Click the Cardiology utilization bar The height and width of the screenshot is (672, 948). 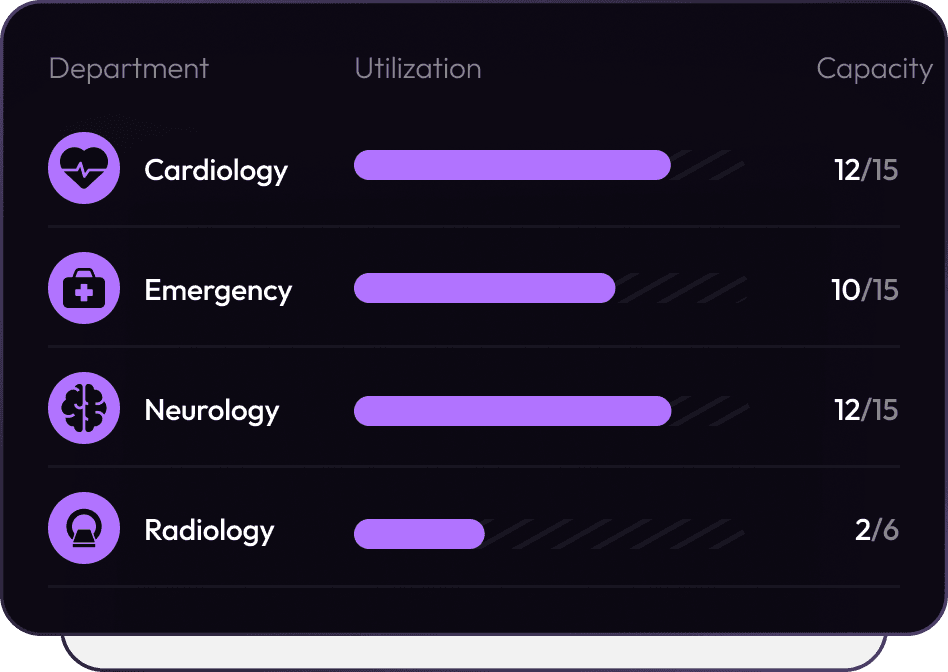tap(512, 166)
